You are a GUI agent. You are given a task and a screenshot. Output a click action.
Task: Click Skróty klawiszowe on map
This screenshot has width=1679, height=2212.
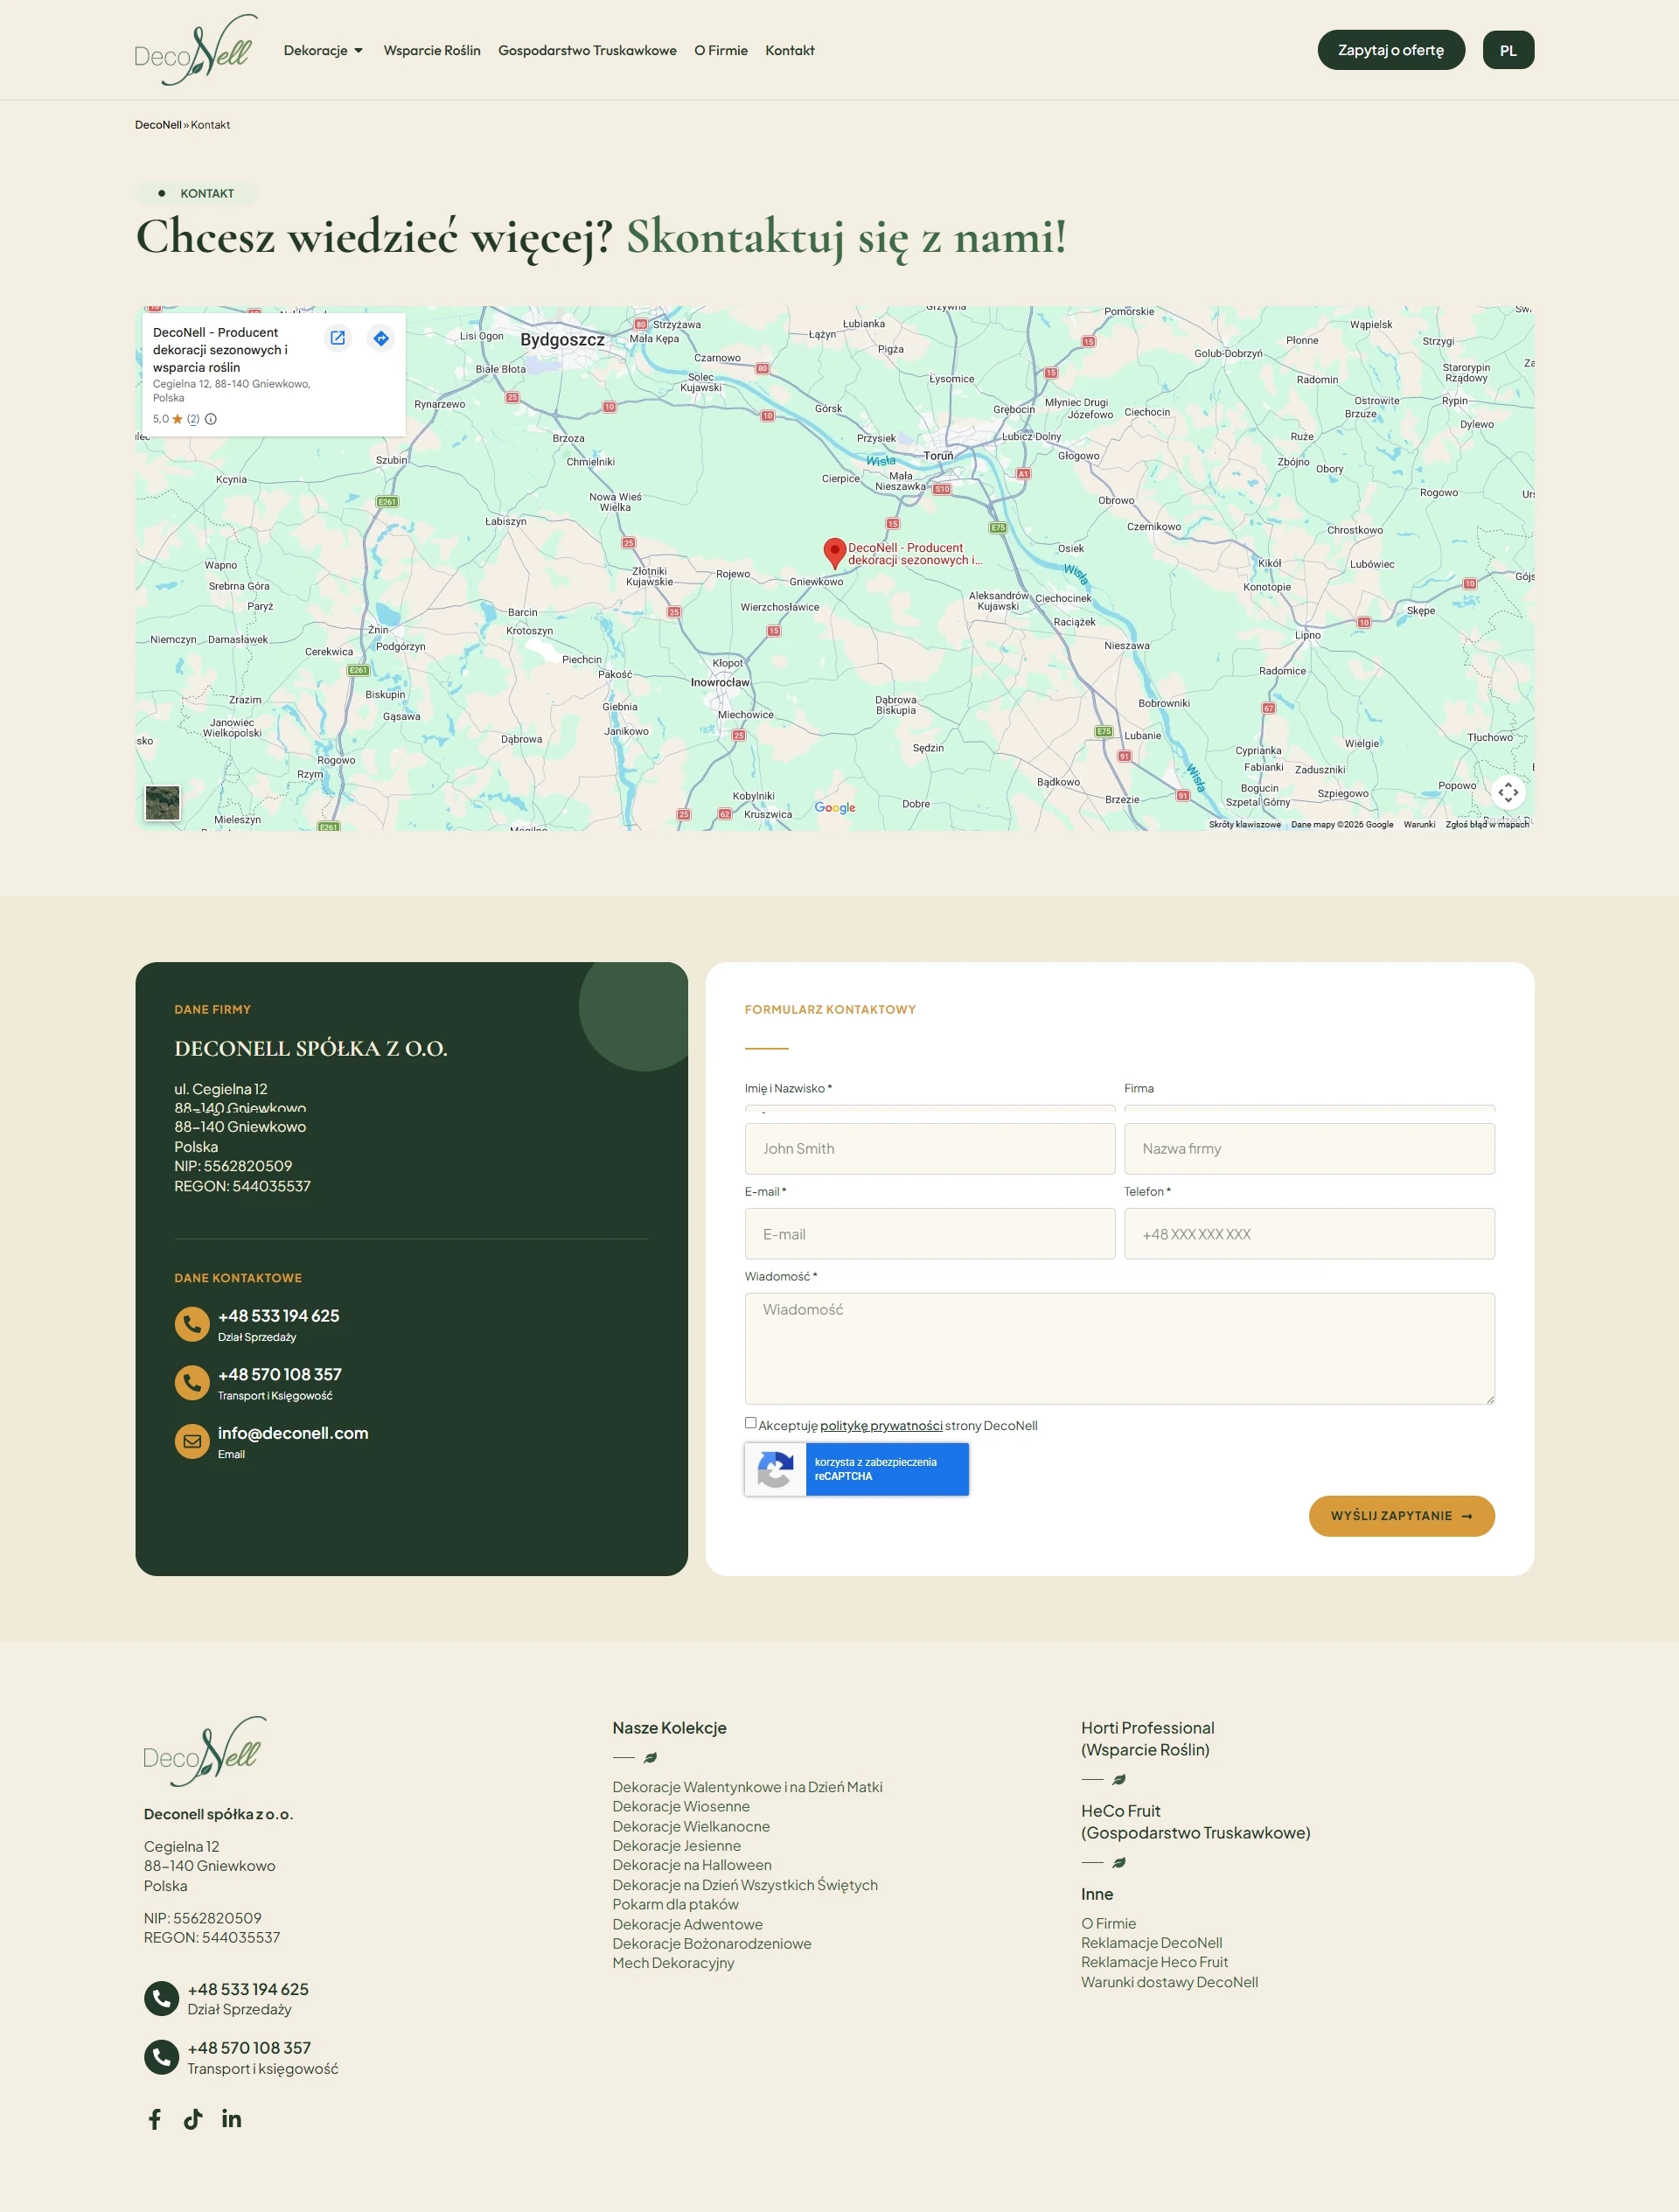point(1245,825)
